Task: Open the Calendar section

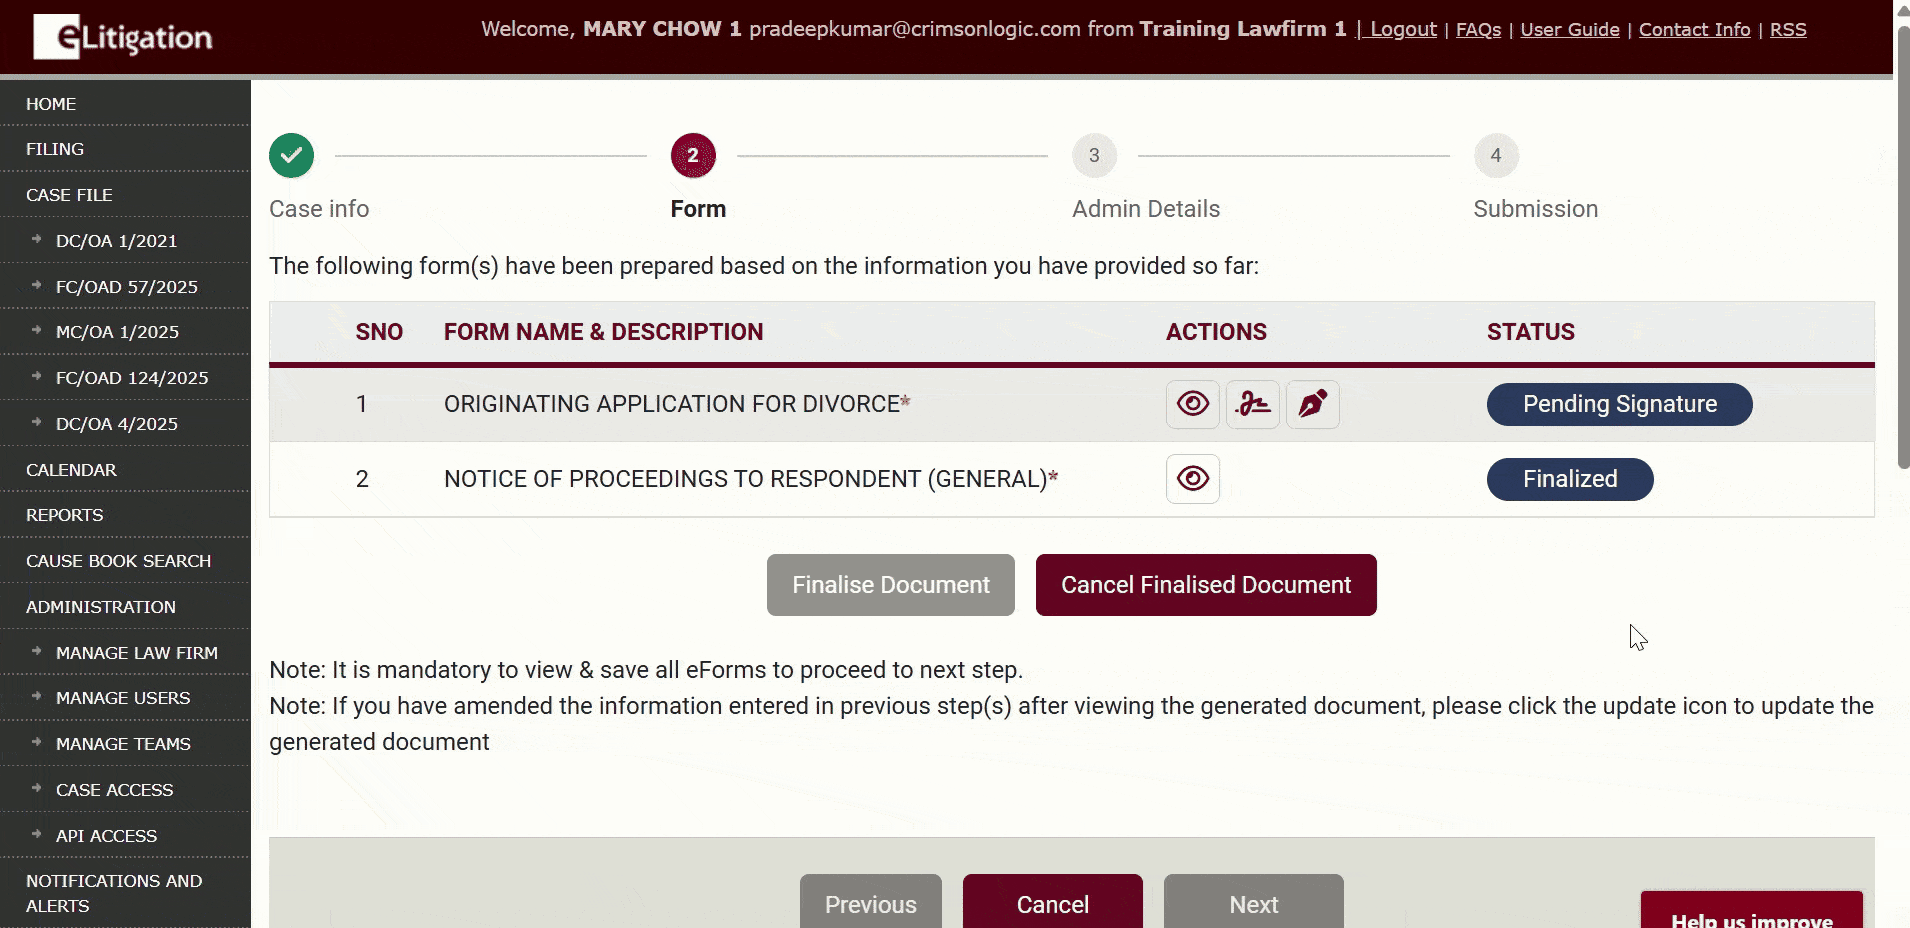Action: click(71, 470)
